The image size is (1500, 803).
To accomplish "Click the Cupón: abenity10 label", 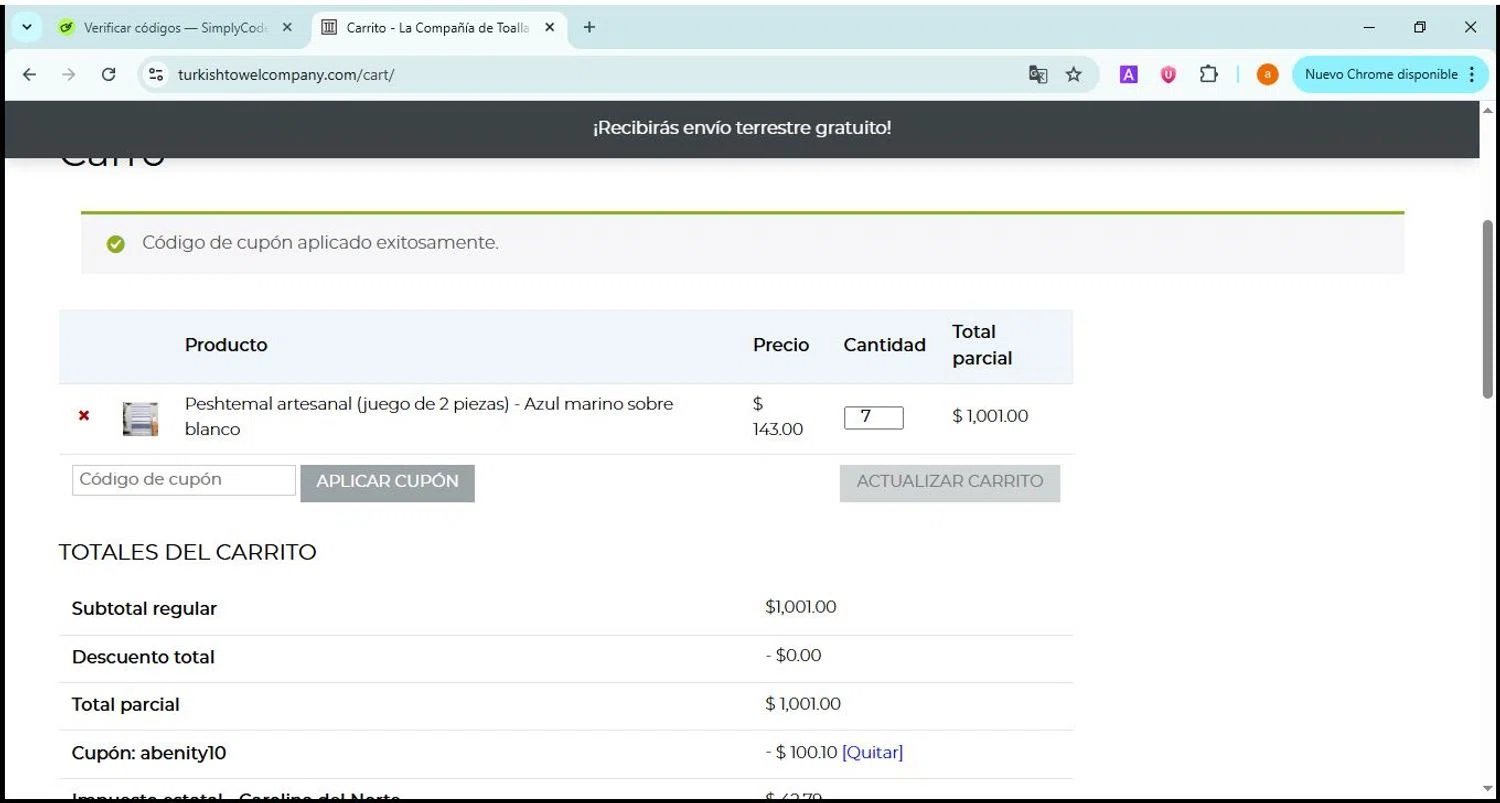I will pos(149,753).
